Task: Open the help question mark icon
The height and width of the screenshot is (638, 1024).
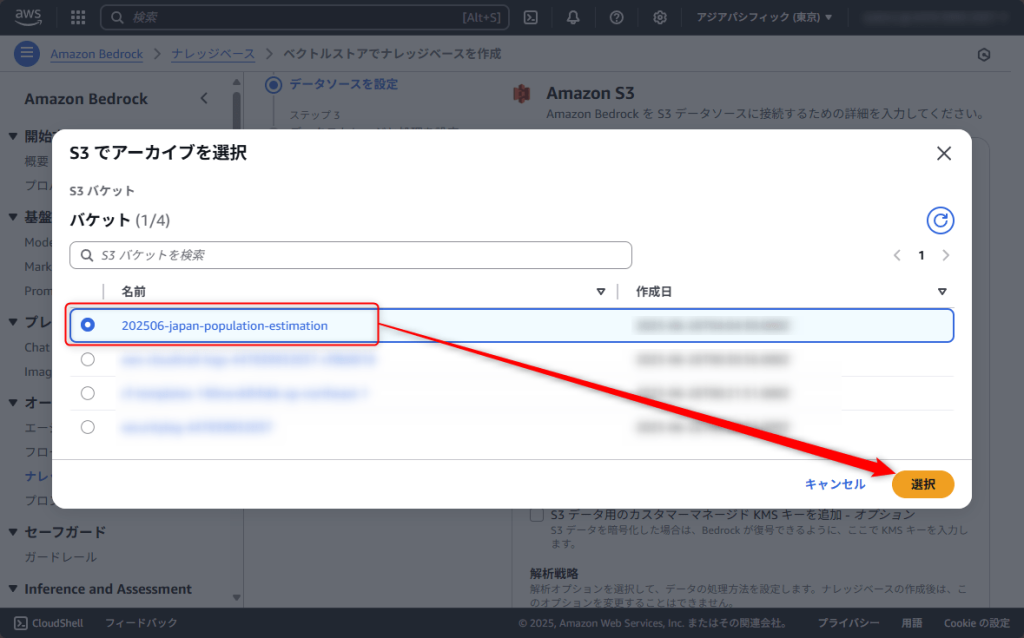Action: (616, 18)
